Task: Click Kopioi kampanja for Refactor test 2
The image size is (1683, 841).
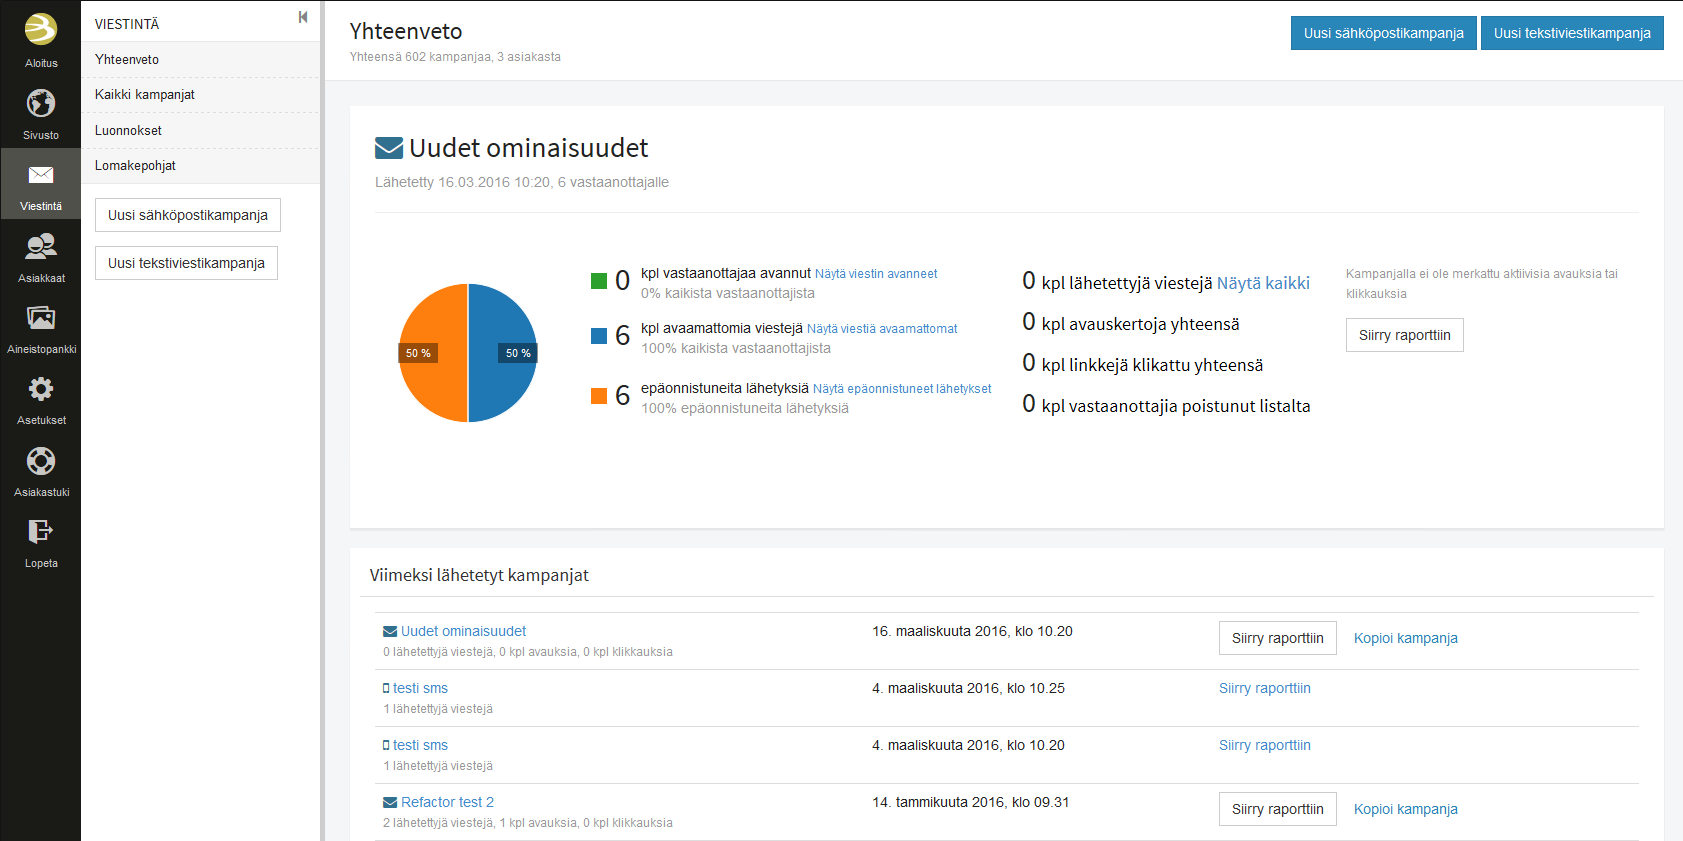Action: [1405, 809]
